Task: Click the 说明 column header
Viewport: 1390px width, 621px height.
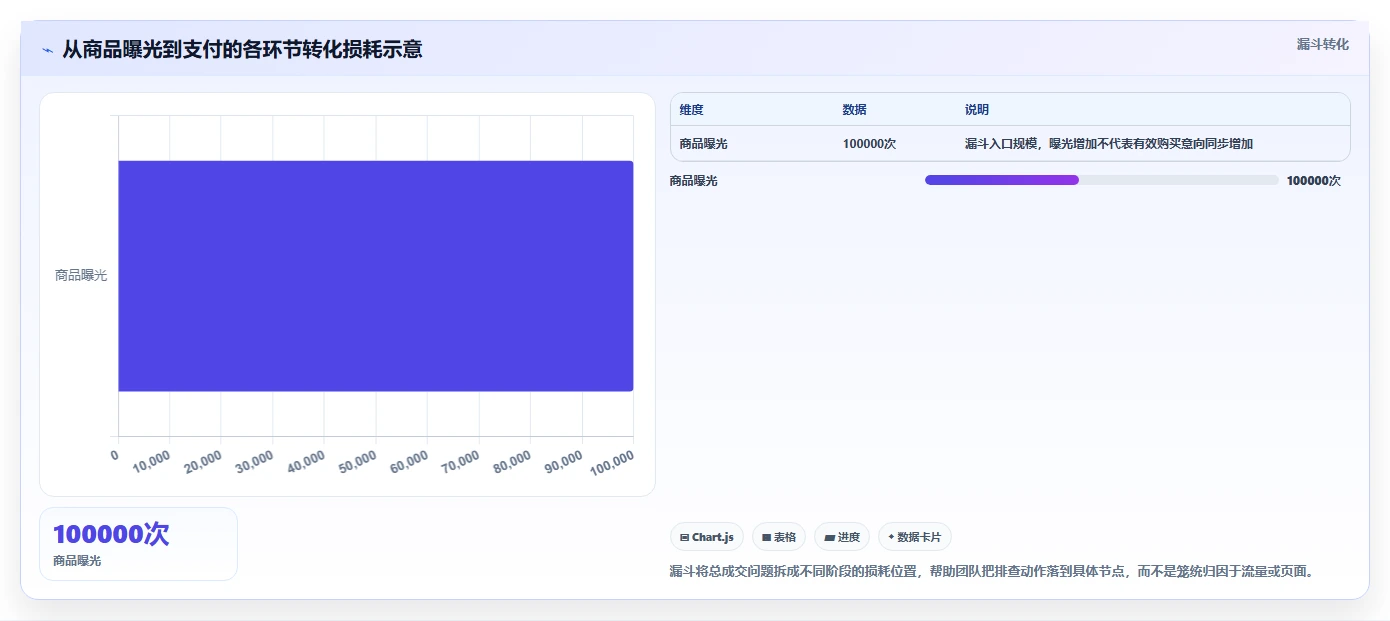Action: pyautogui.click(x=976, y=110)
